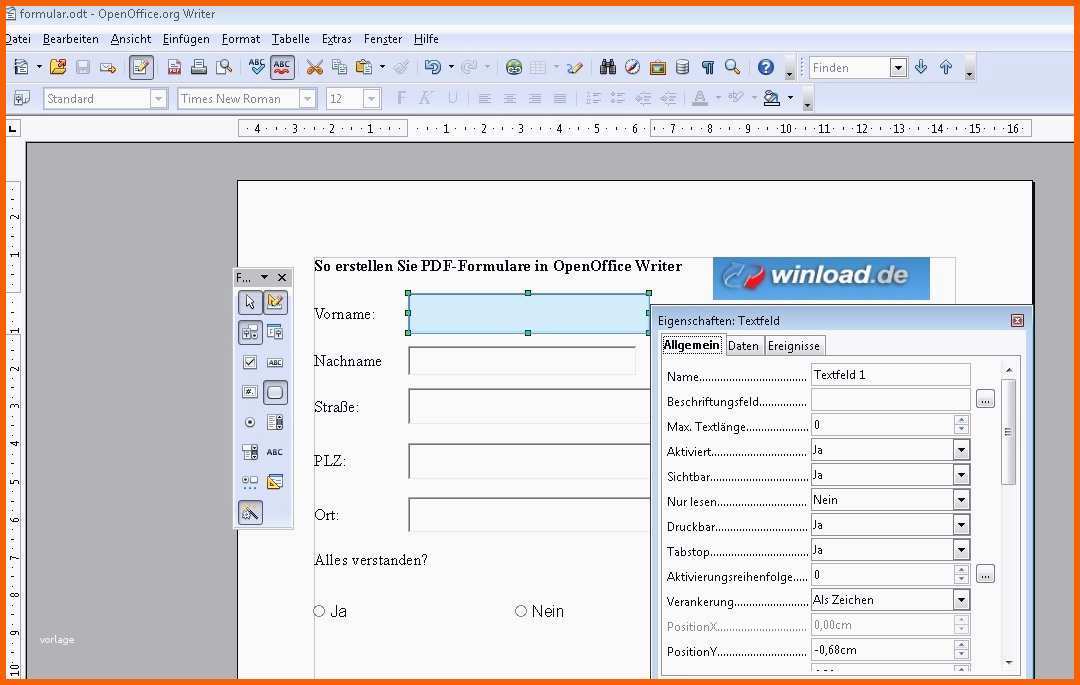The image size is (1080, 685).
Task: Toggle the form wizards icon
Action: 250,512
